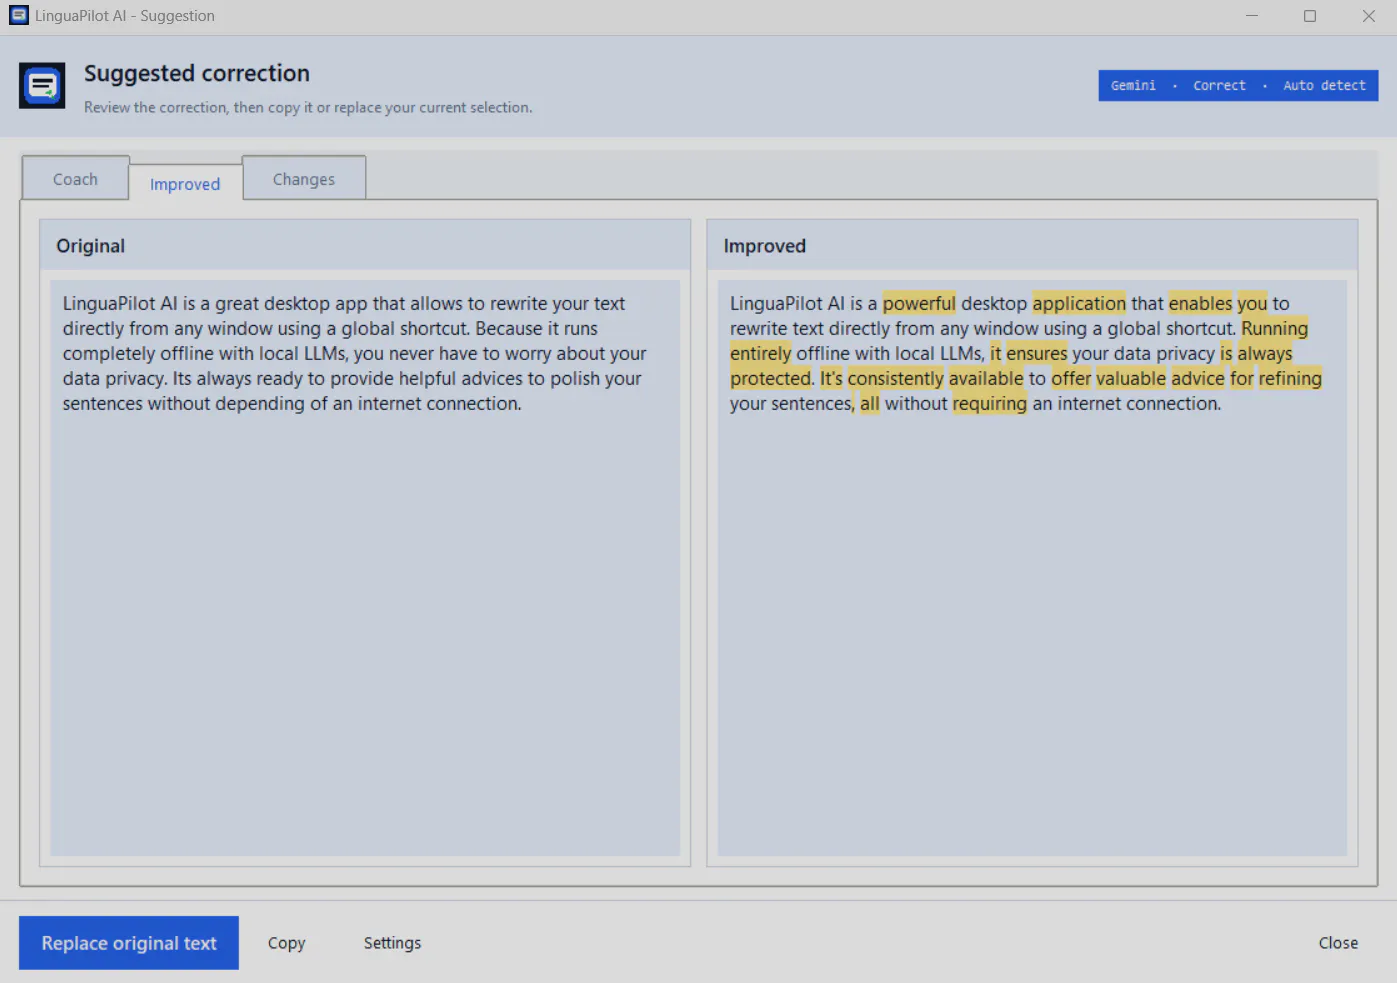The width and height of the screenshot is (1397, 983).
Task: Click the highlighted word 'entirely'
Action: click(760, 353)
